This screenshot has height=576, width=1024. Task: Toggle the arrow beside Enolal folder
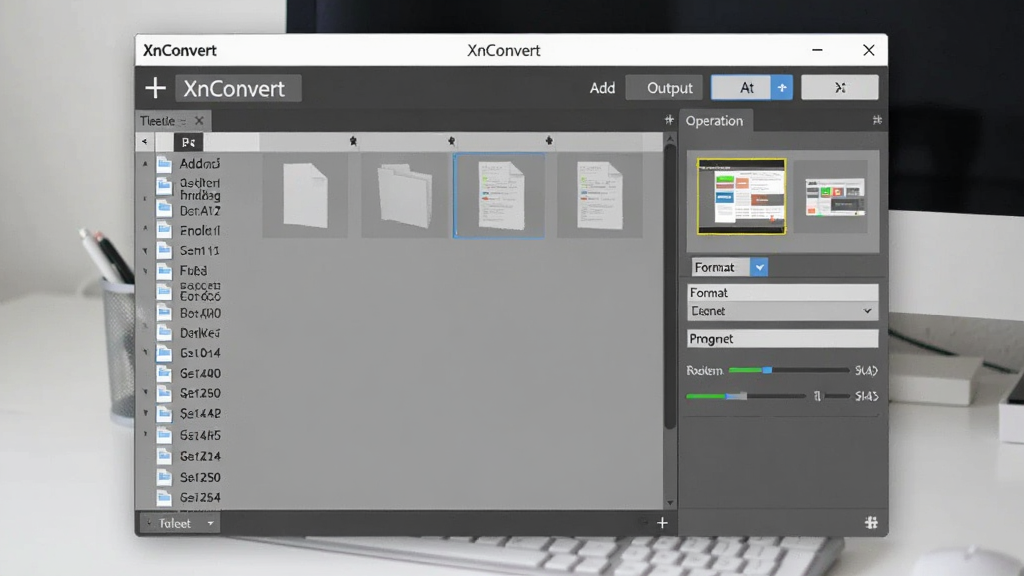[145, 229]
